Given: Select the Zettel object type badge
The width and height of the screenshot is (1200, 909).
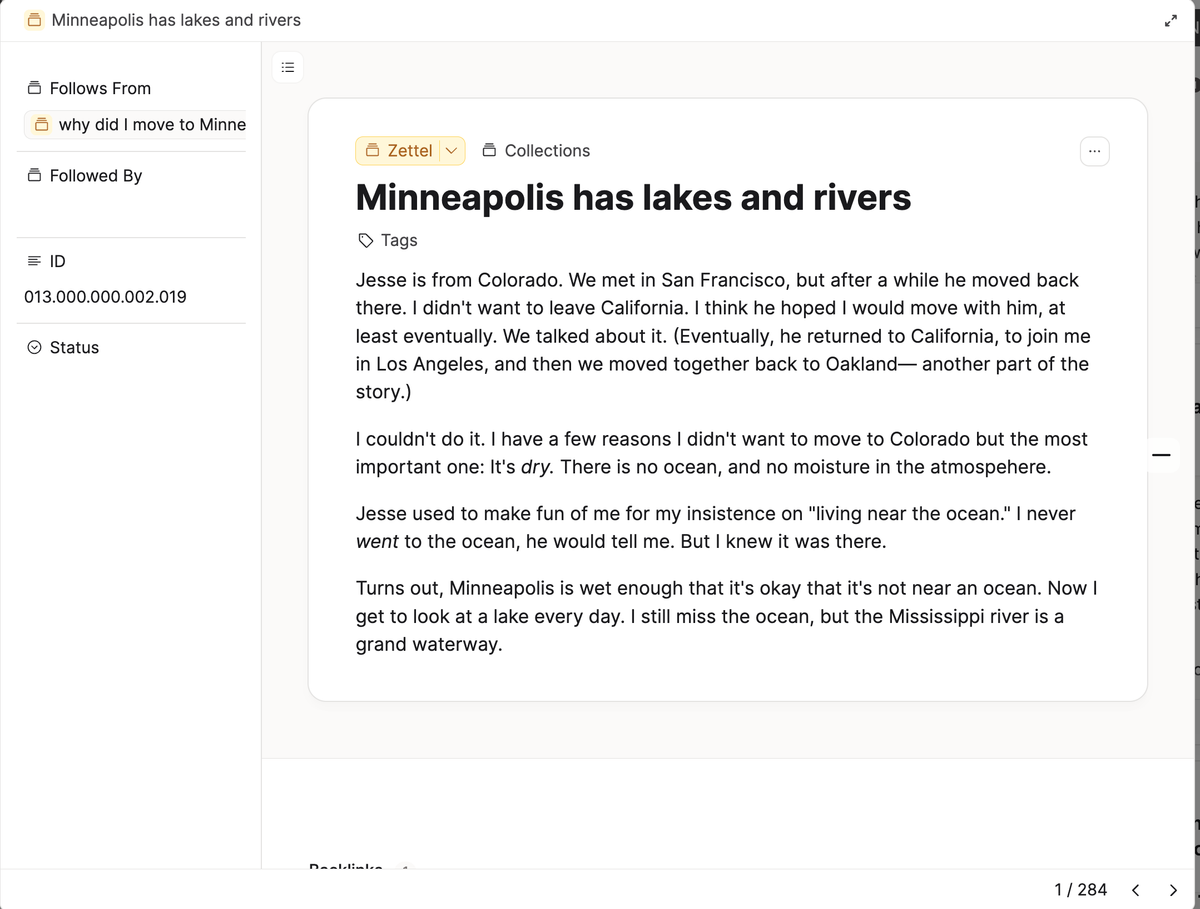Looking at the screenshot, I should pyautogui.click(x=398, y=151).
